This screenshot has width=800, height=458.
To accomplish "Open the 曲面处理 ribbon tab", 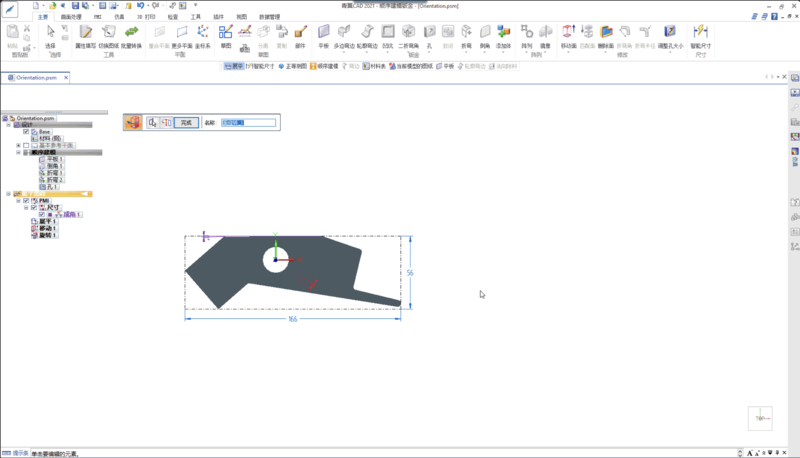I will pyautogui.click(x=72, y=17).
